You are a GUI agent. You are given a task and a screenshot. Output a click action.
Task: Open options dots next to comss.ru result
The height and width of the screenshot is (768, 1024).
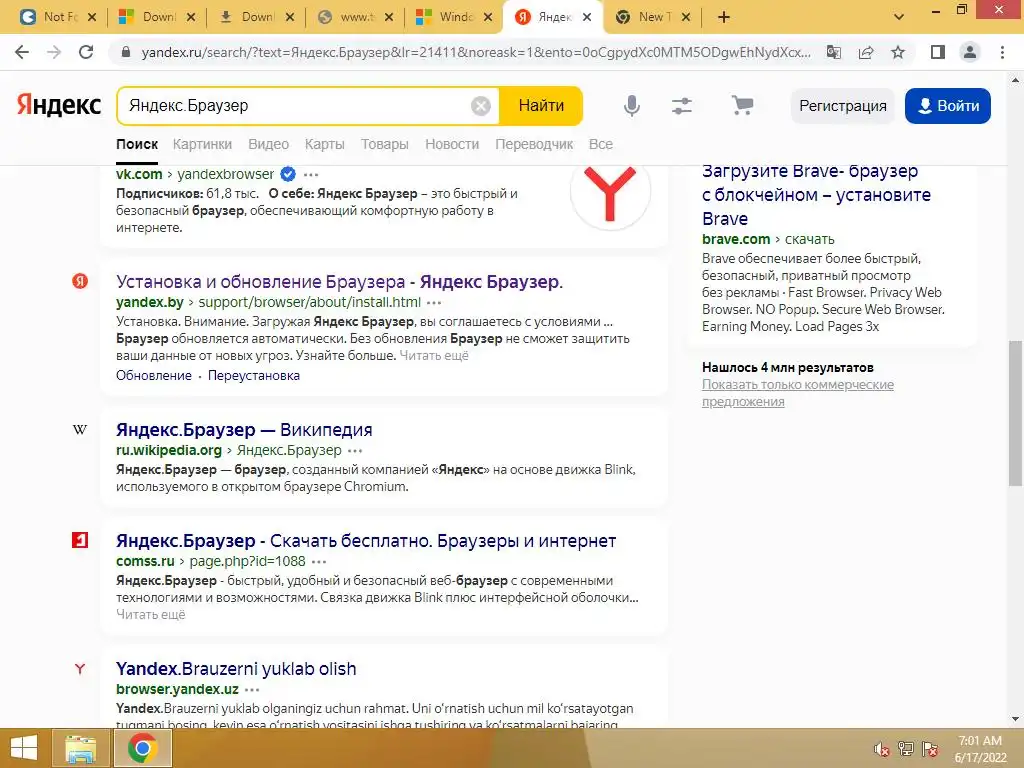[x=319, y=562]
